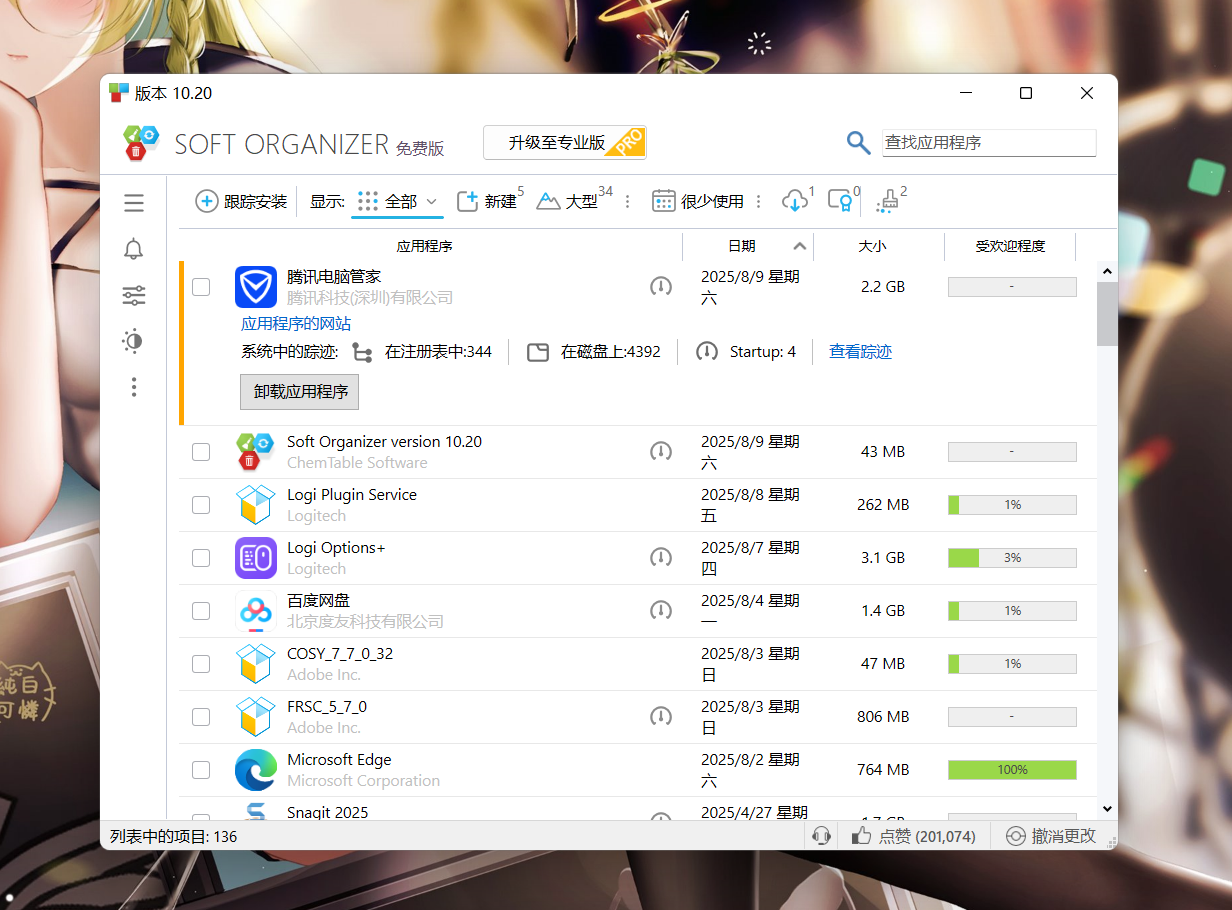Open the cleanup broom icon with badge 2

[x=888, y=201]
